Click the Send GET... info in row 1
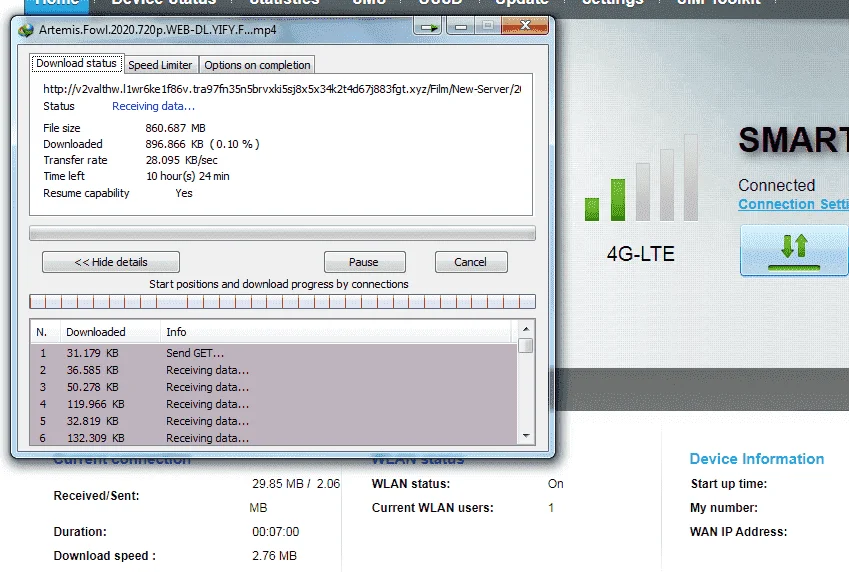 pos(195,353)
